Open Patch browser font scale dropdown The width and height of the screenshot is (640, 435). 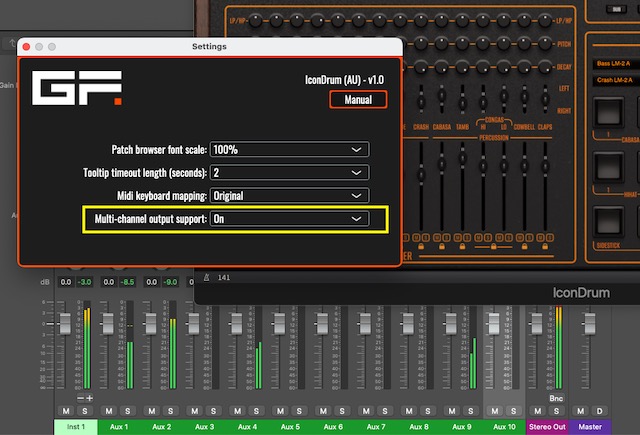(x=289, y=149)
